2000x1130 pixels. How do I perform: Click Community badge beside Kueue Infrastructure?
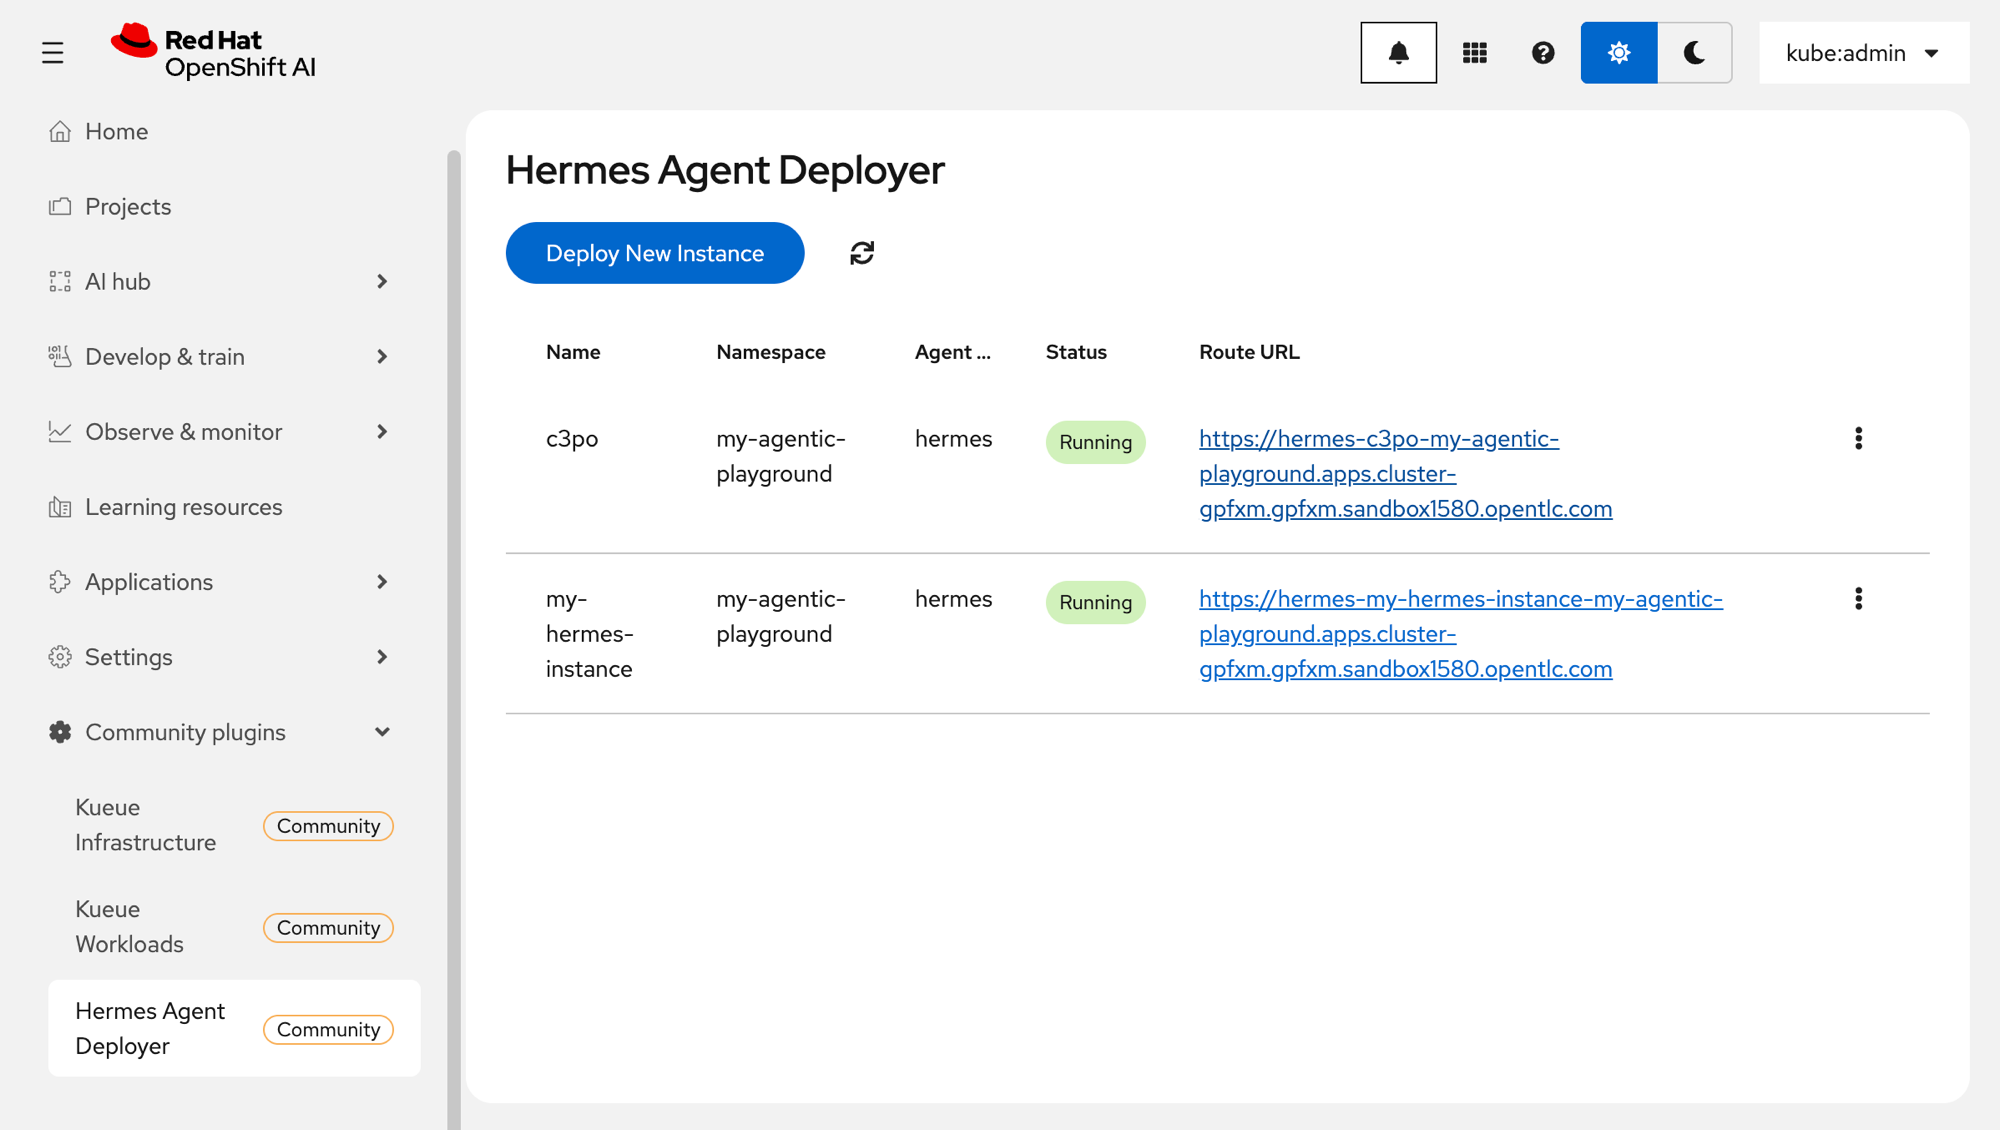(x=328, y=826)
